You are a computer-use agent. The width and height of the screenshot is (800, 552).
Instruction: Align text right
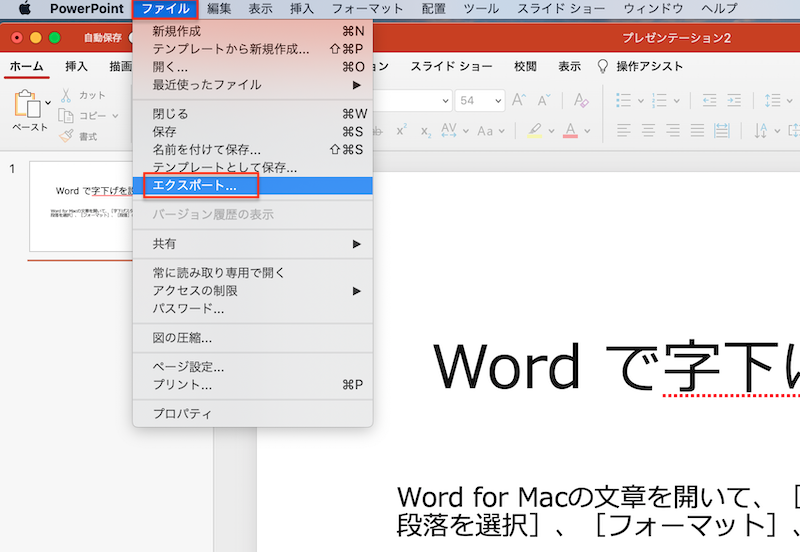672,131
